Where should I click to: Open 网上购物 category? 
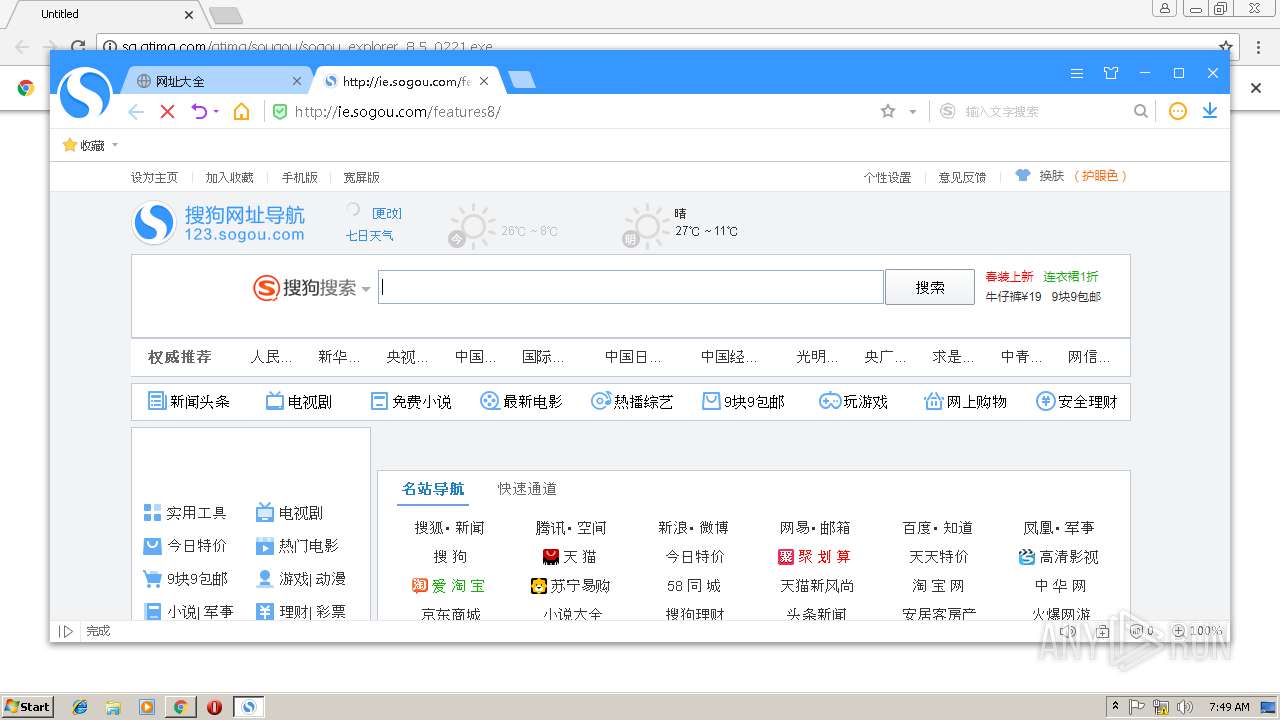(966, 401)
